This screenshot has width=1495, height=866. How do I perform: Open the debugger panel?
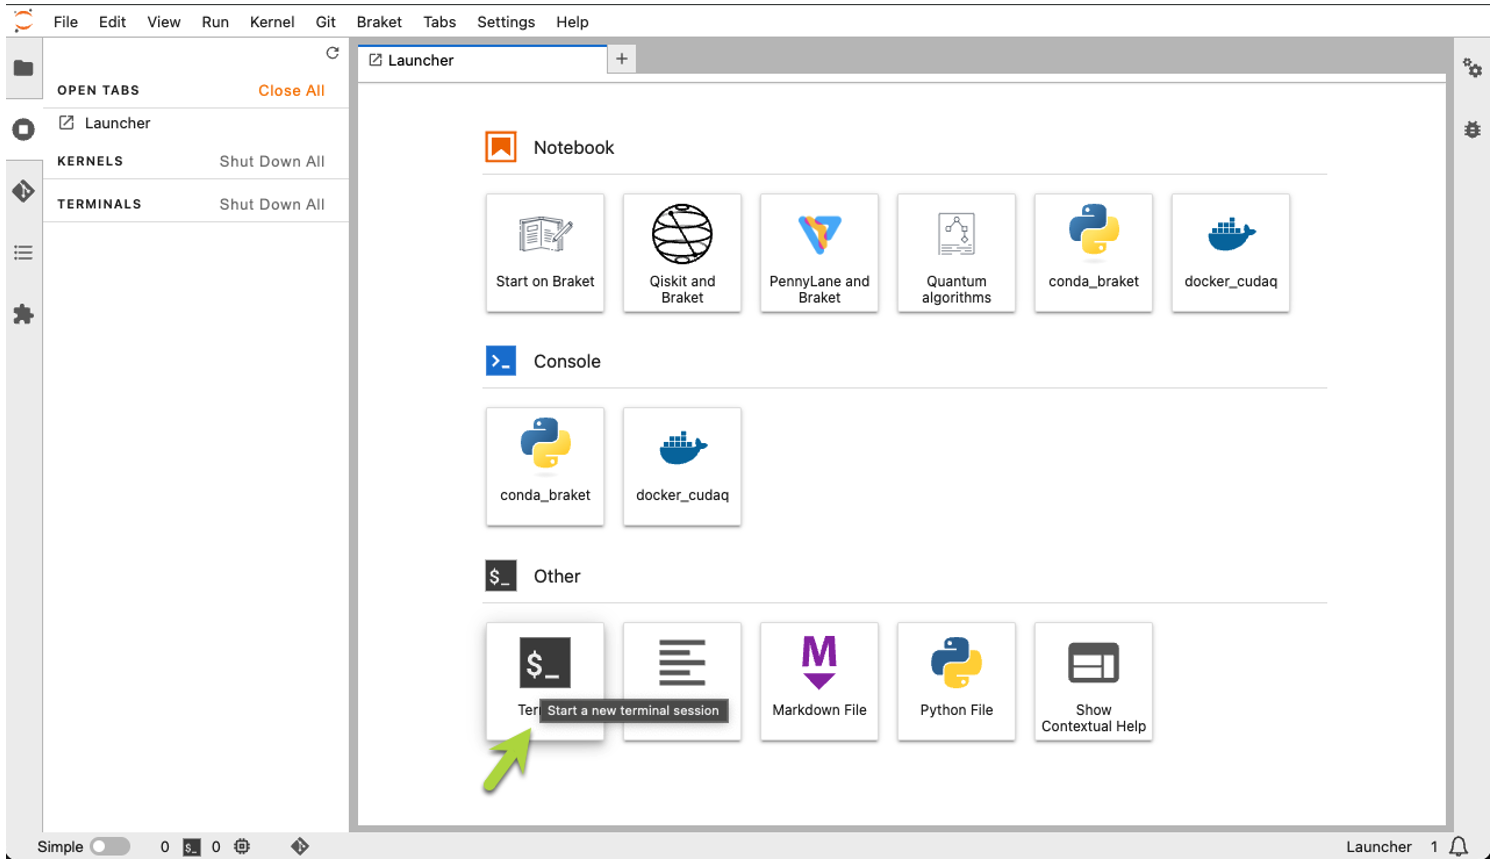(1472, 129)
